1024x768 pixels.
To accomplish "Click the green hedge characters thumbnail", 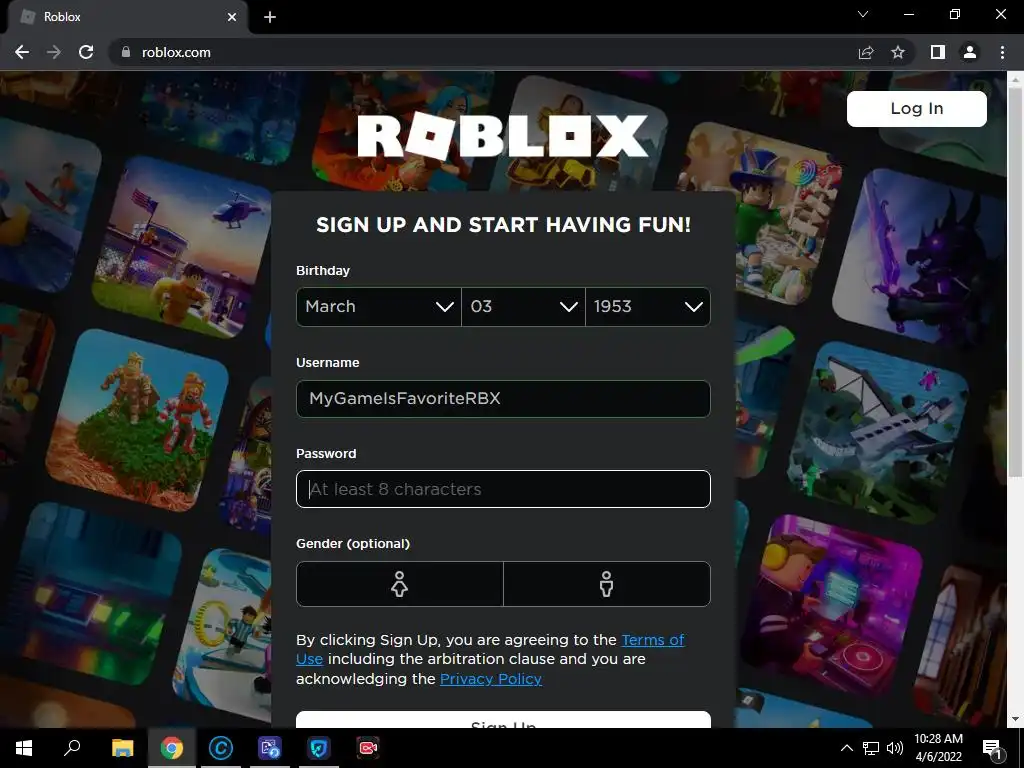I will (x=137, y=420).
